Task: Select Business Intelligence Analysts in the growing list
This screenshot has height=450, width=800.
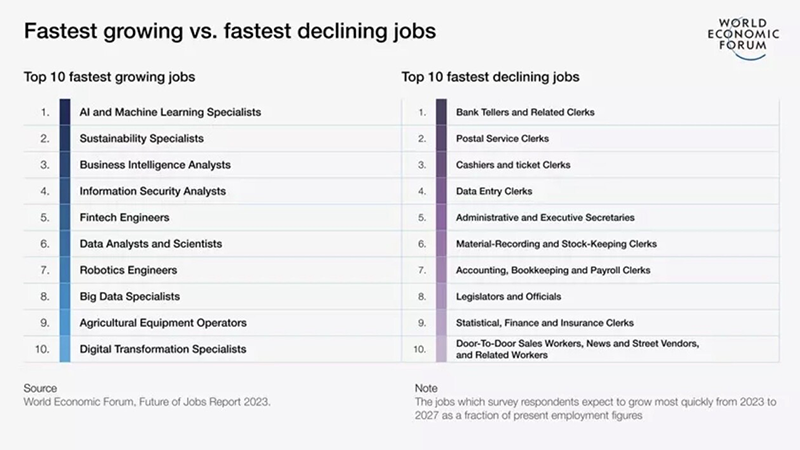Action: click(155, 165)
